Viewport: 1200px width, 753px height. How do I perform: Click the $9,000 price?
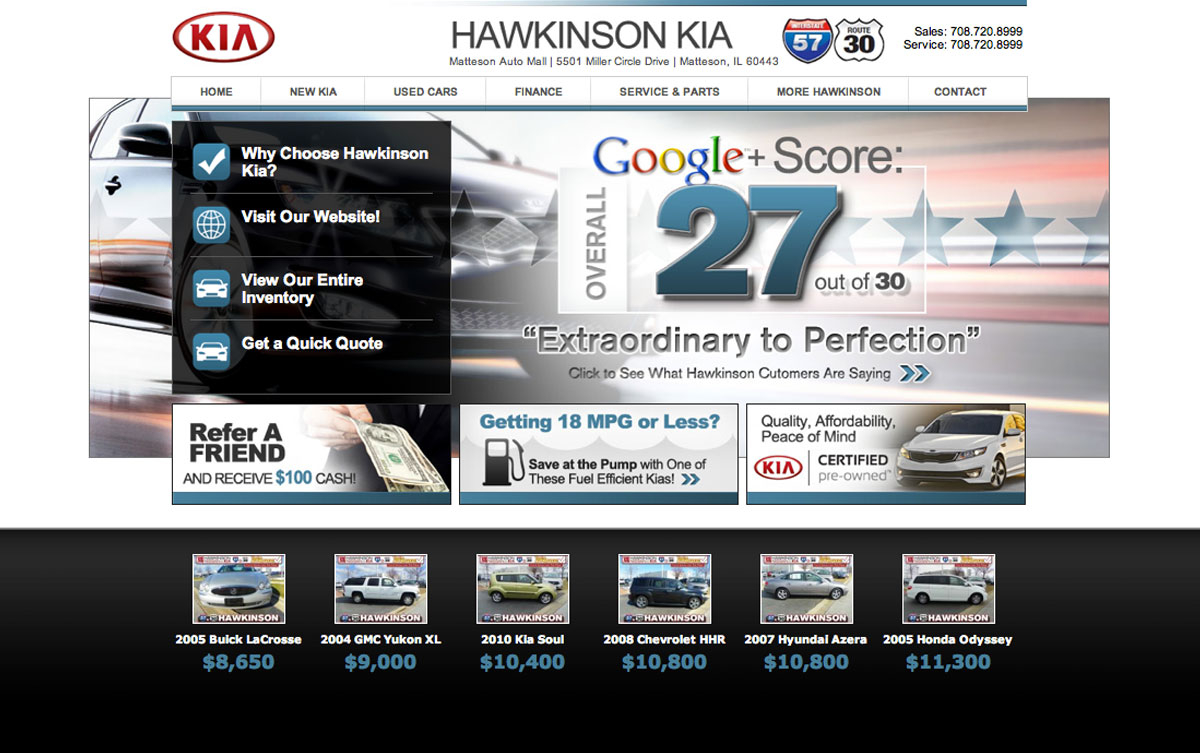click(380, 662)
